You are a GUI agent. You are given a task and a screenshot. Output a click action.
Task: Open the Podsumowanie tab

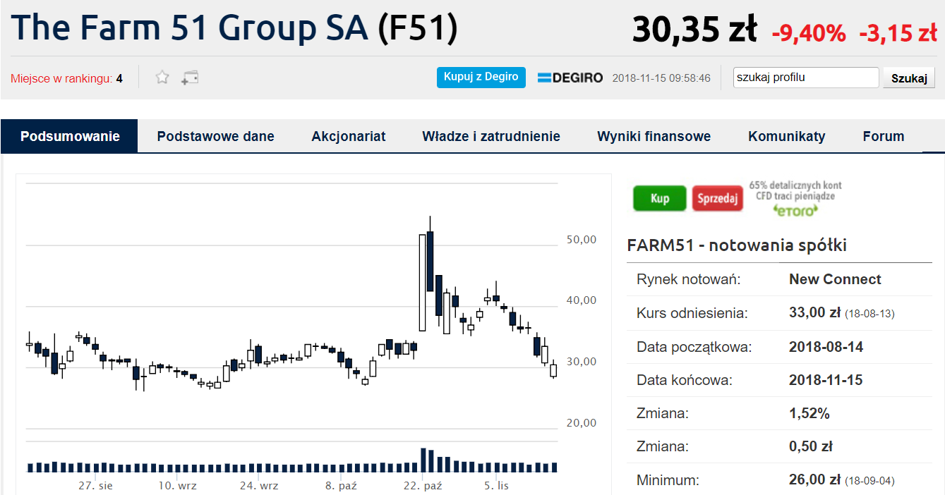[x=70, y=136]
